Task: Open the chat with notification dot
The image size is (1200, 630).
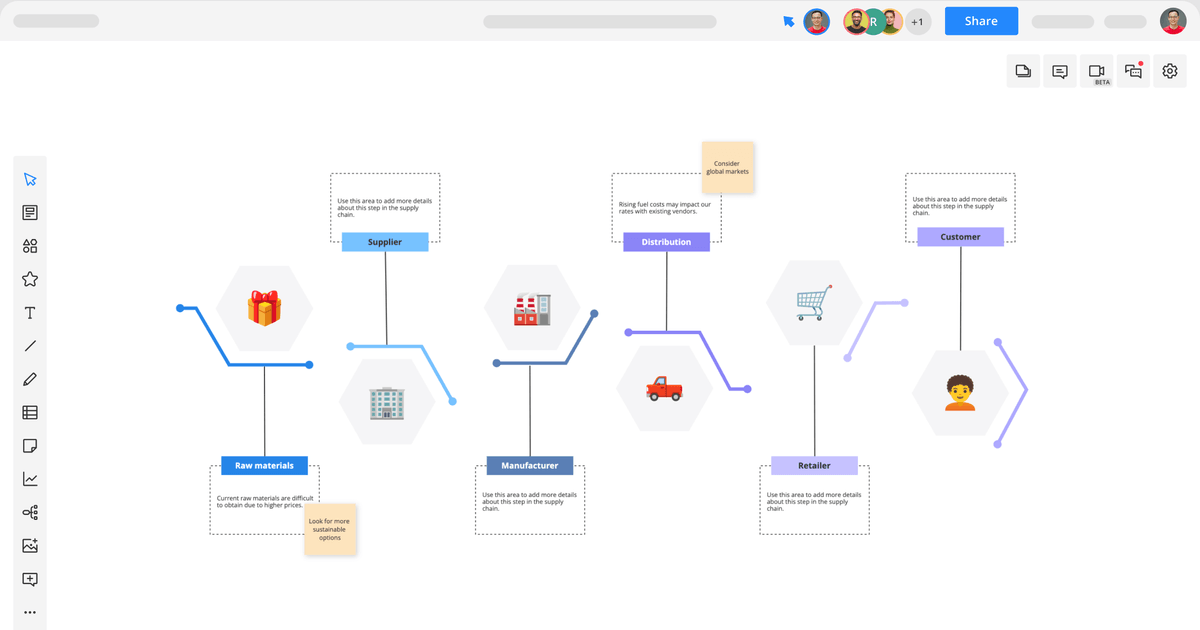Action: click(x=1133, y=71)
